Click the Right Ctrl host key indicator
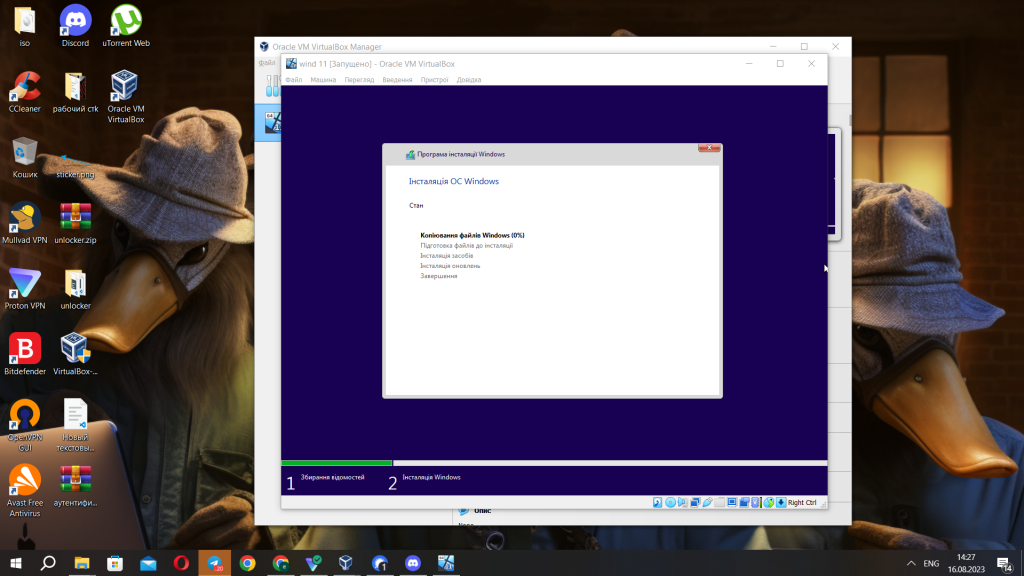 (x=802, y=503)
